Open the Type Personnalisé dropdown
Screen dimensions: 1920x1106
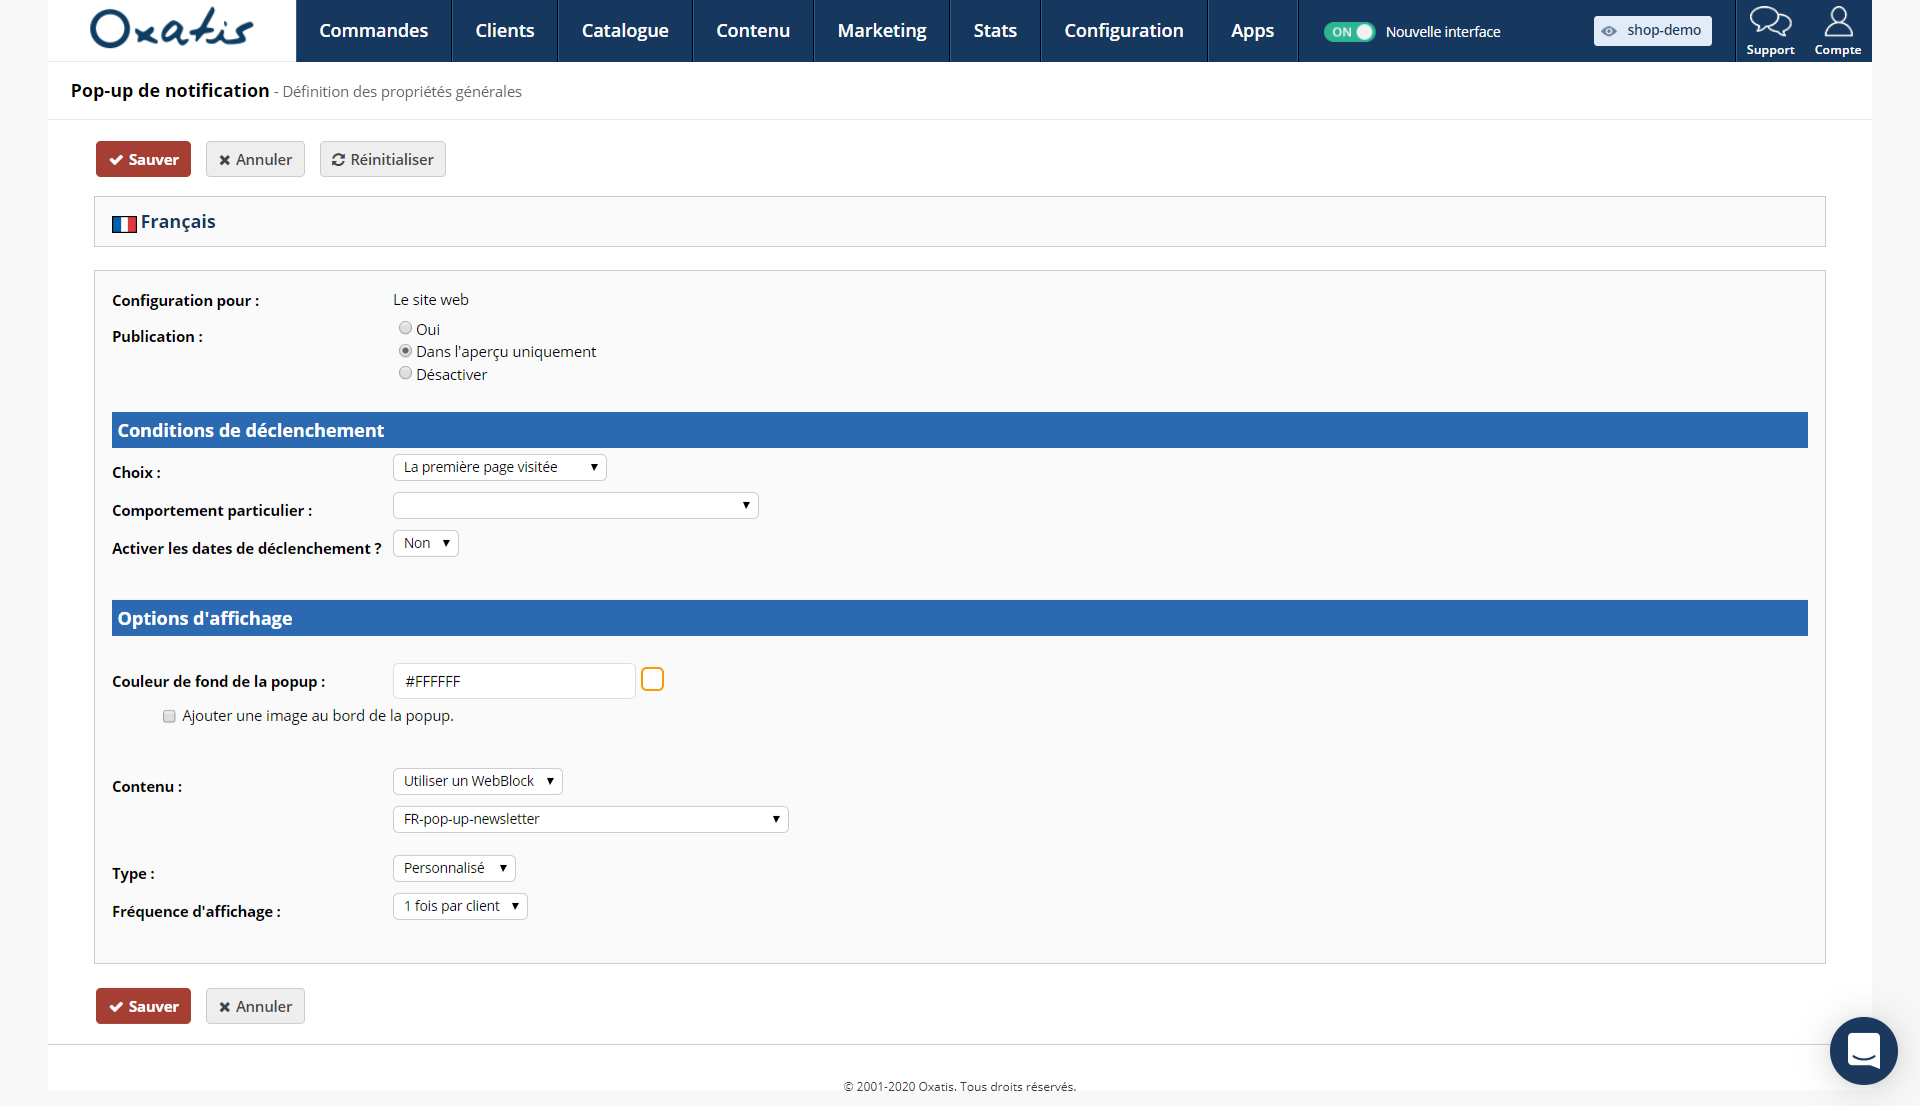tap(454, 868)
